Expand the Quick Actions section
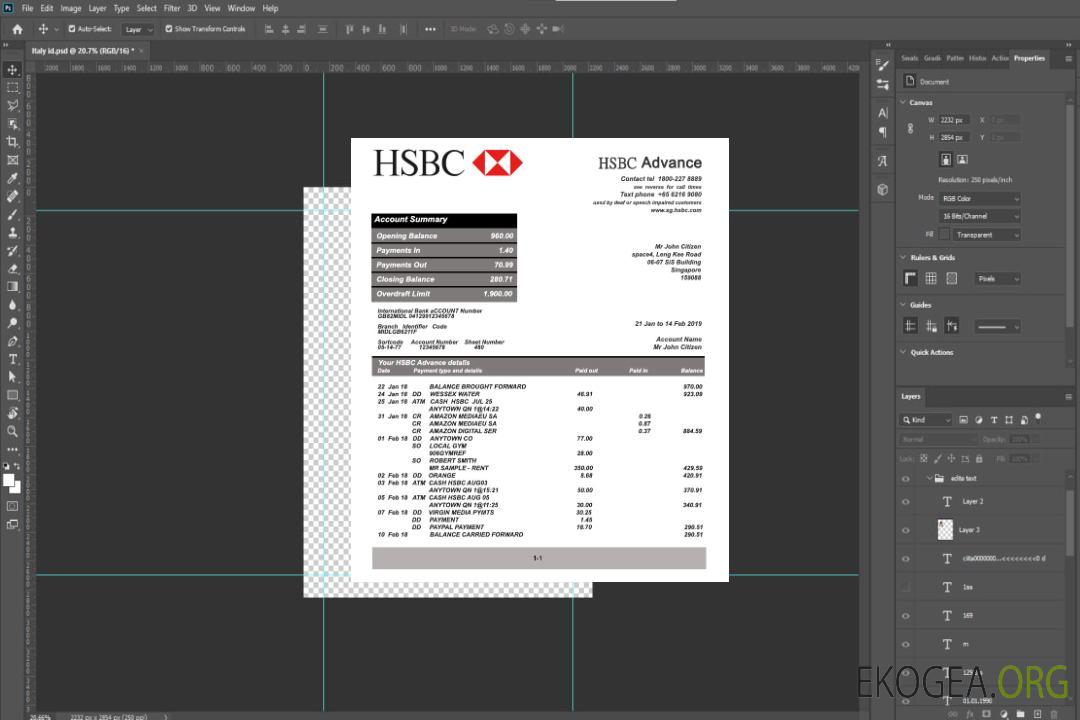The width and height of the screenshot is (1080, 720). pyautogui.click(x=903, y=351)
